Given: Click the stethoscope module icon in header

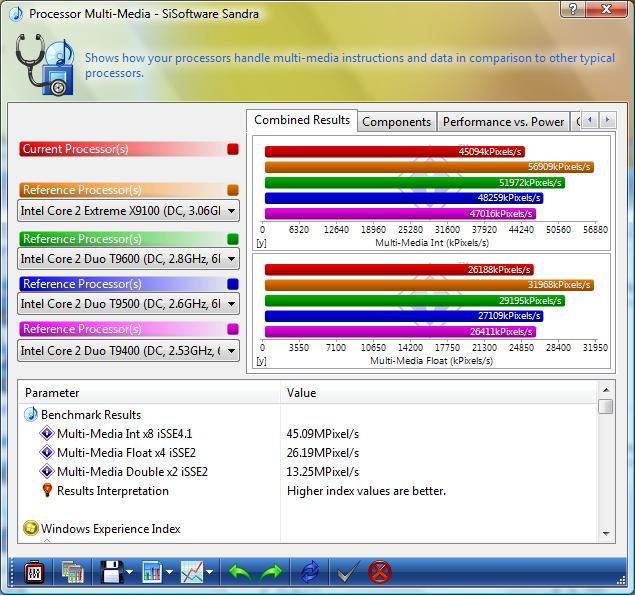Looking at the screenshot, I should click(x=45, y=65).
